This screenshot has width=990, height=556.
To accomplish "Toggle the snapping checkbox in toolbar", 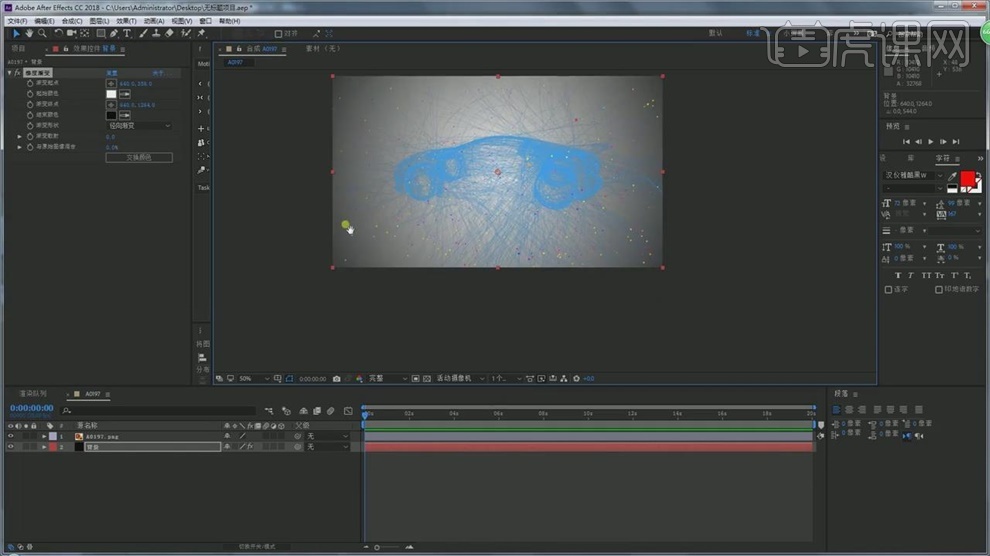I will (278, 34).
